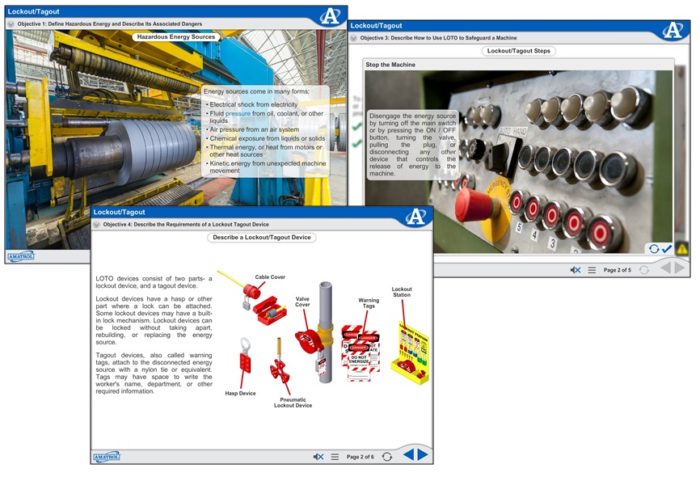The width and height of the screenshot is (700, 477).
Task: Expand the Objective 1 dropdown header
Action: [x=10, y=22]
